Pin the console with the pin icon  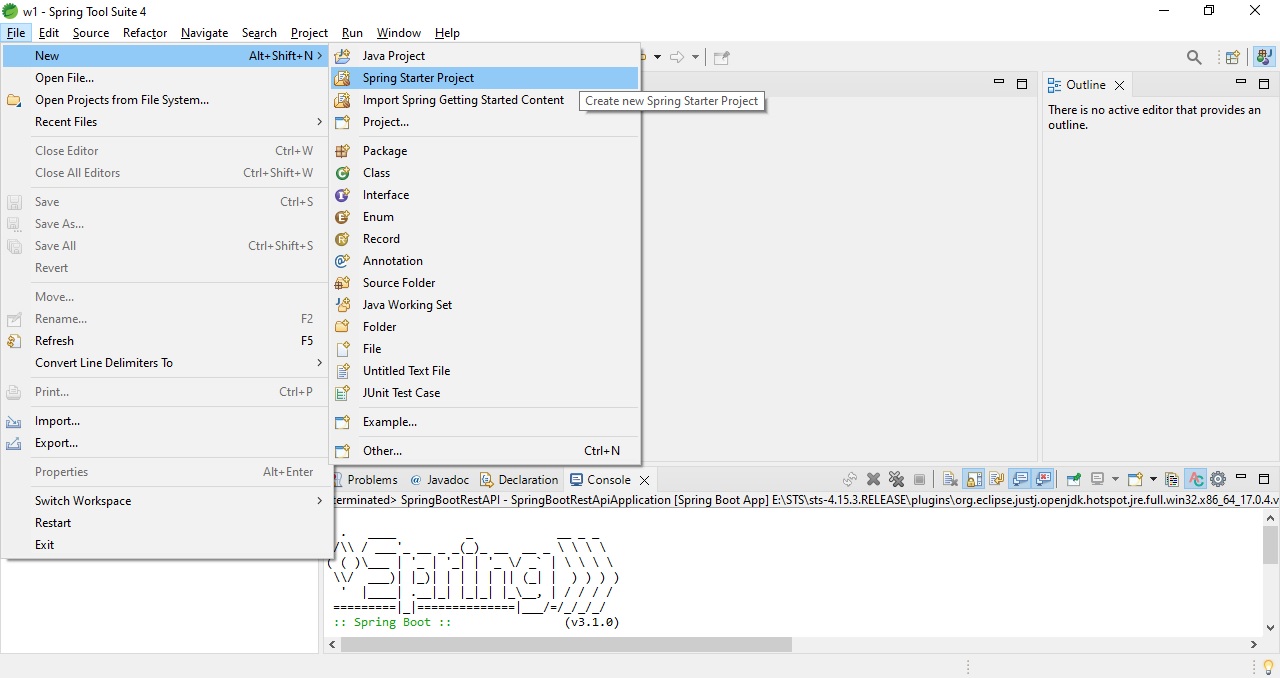pos(1074,480)
